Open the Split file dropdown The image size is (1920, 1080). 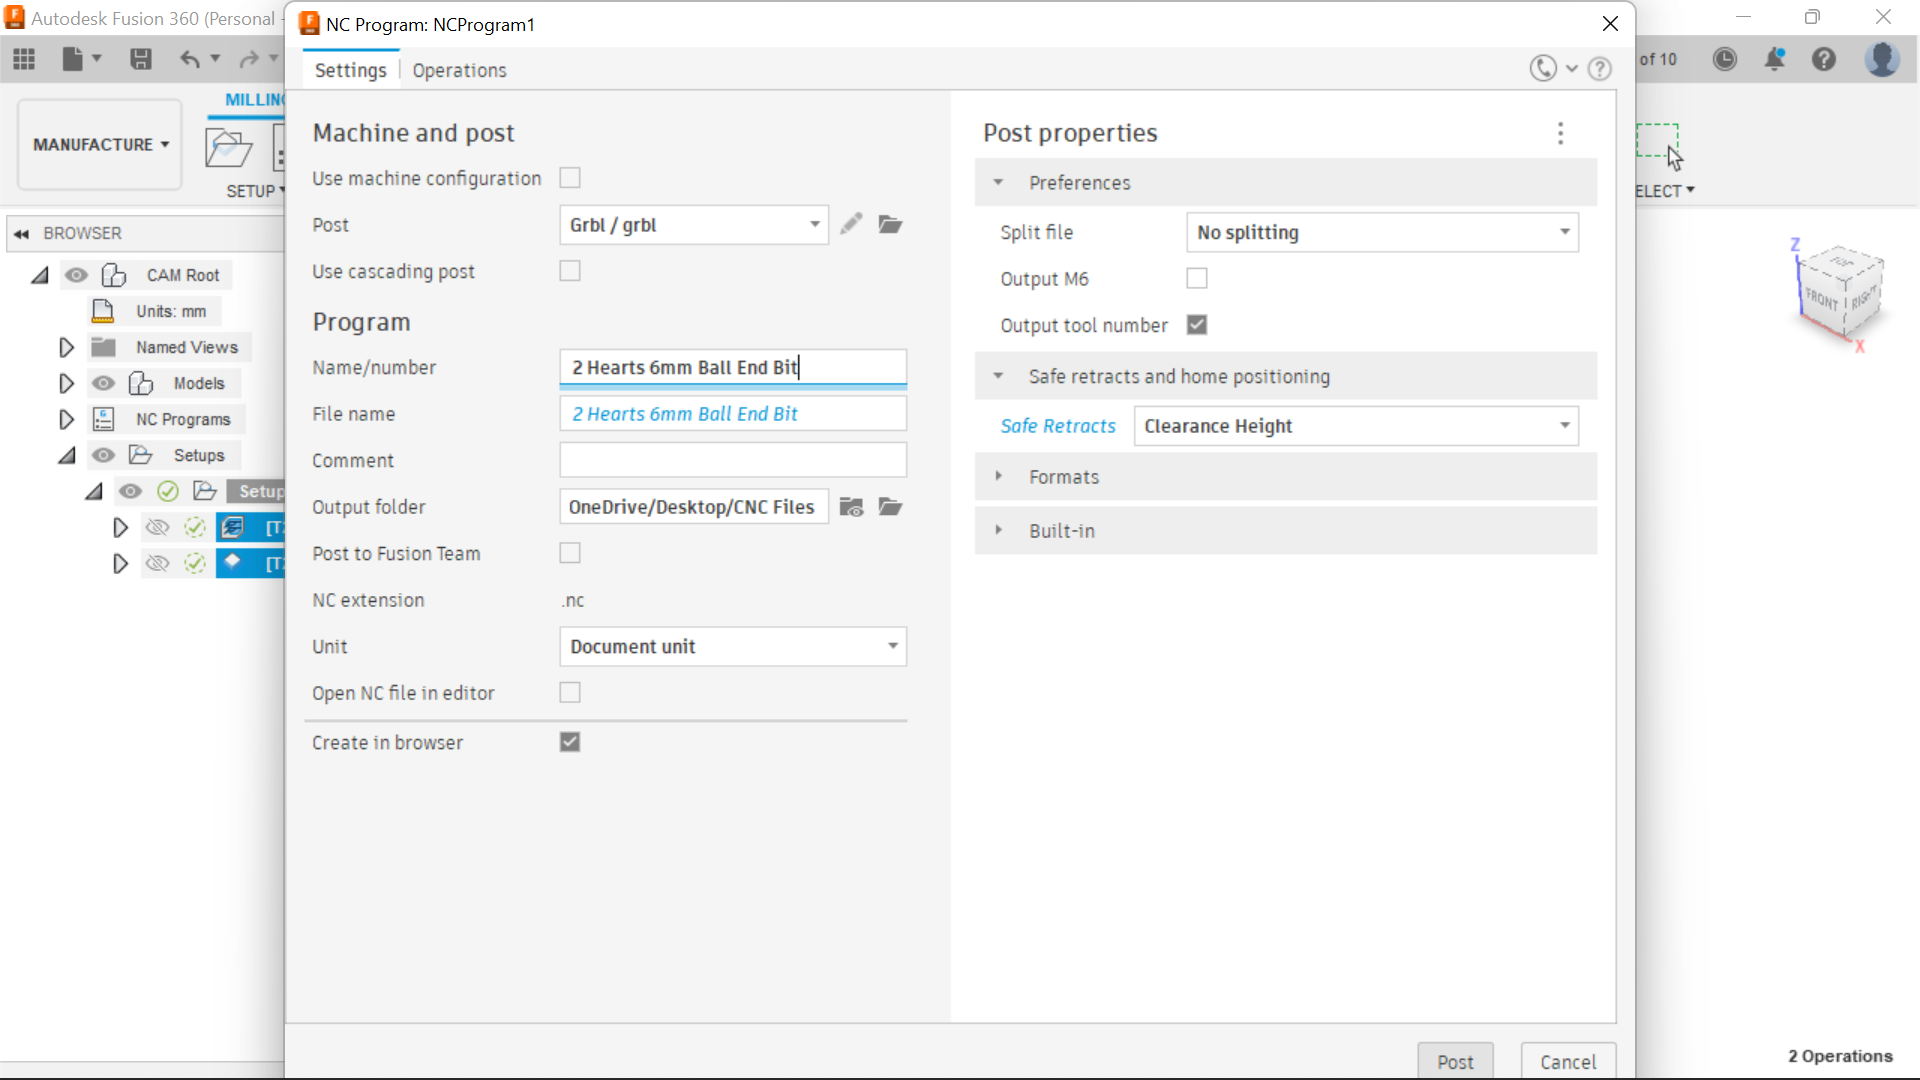click(x=1381, y=232)
